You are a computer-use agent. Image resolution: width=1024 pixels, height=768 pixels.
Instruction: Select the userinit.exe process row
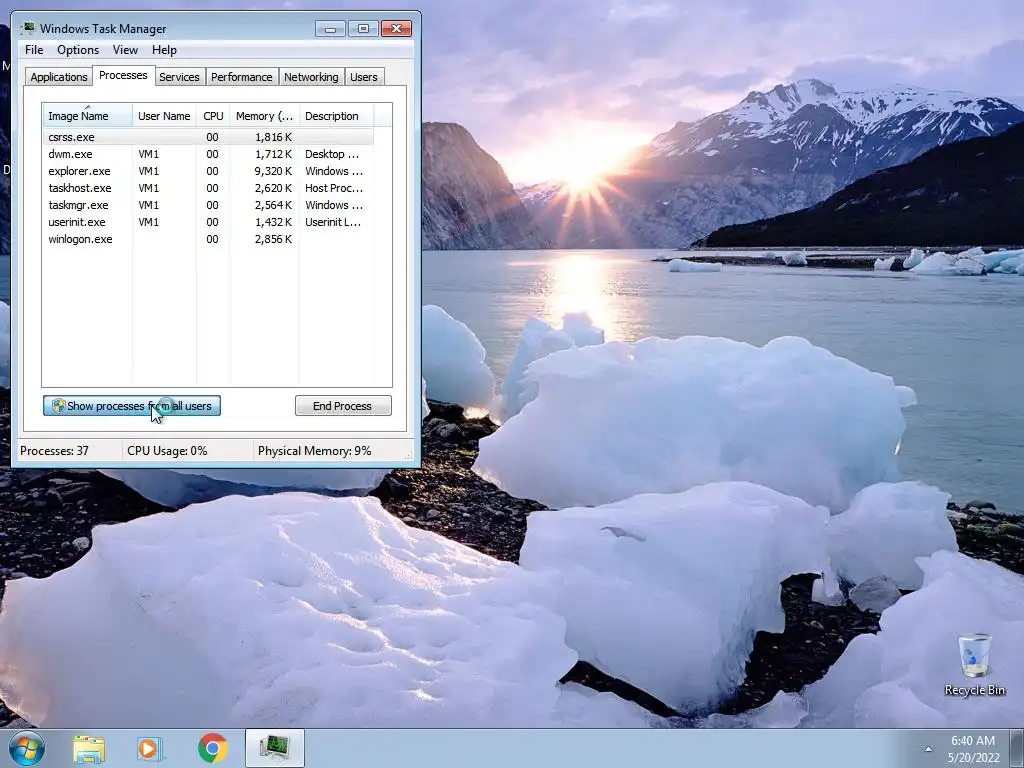(x=208, y=222)
